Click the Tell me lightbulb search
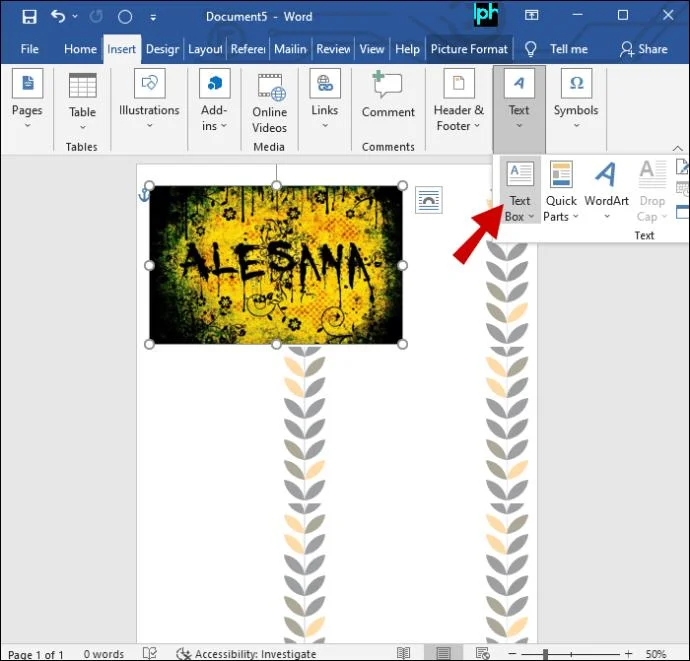Screen dimensions: 690x661 557,49
